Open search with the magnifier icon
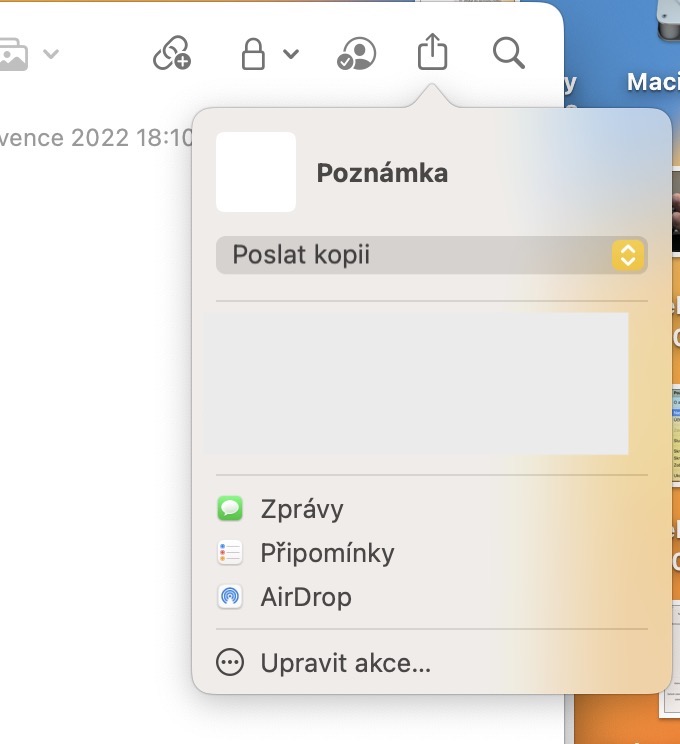 pos(509,54)
